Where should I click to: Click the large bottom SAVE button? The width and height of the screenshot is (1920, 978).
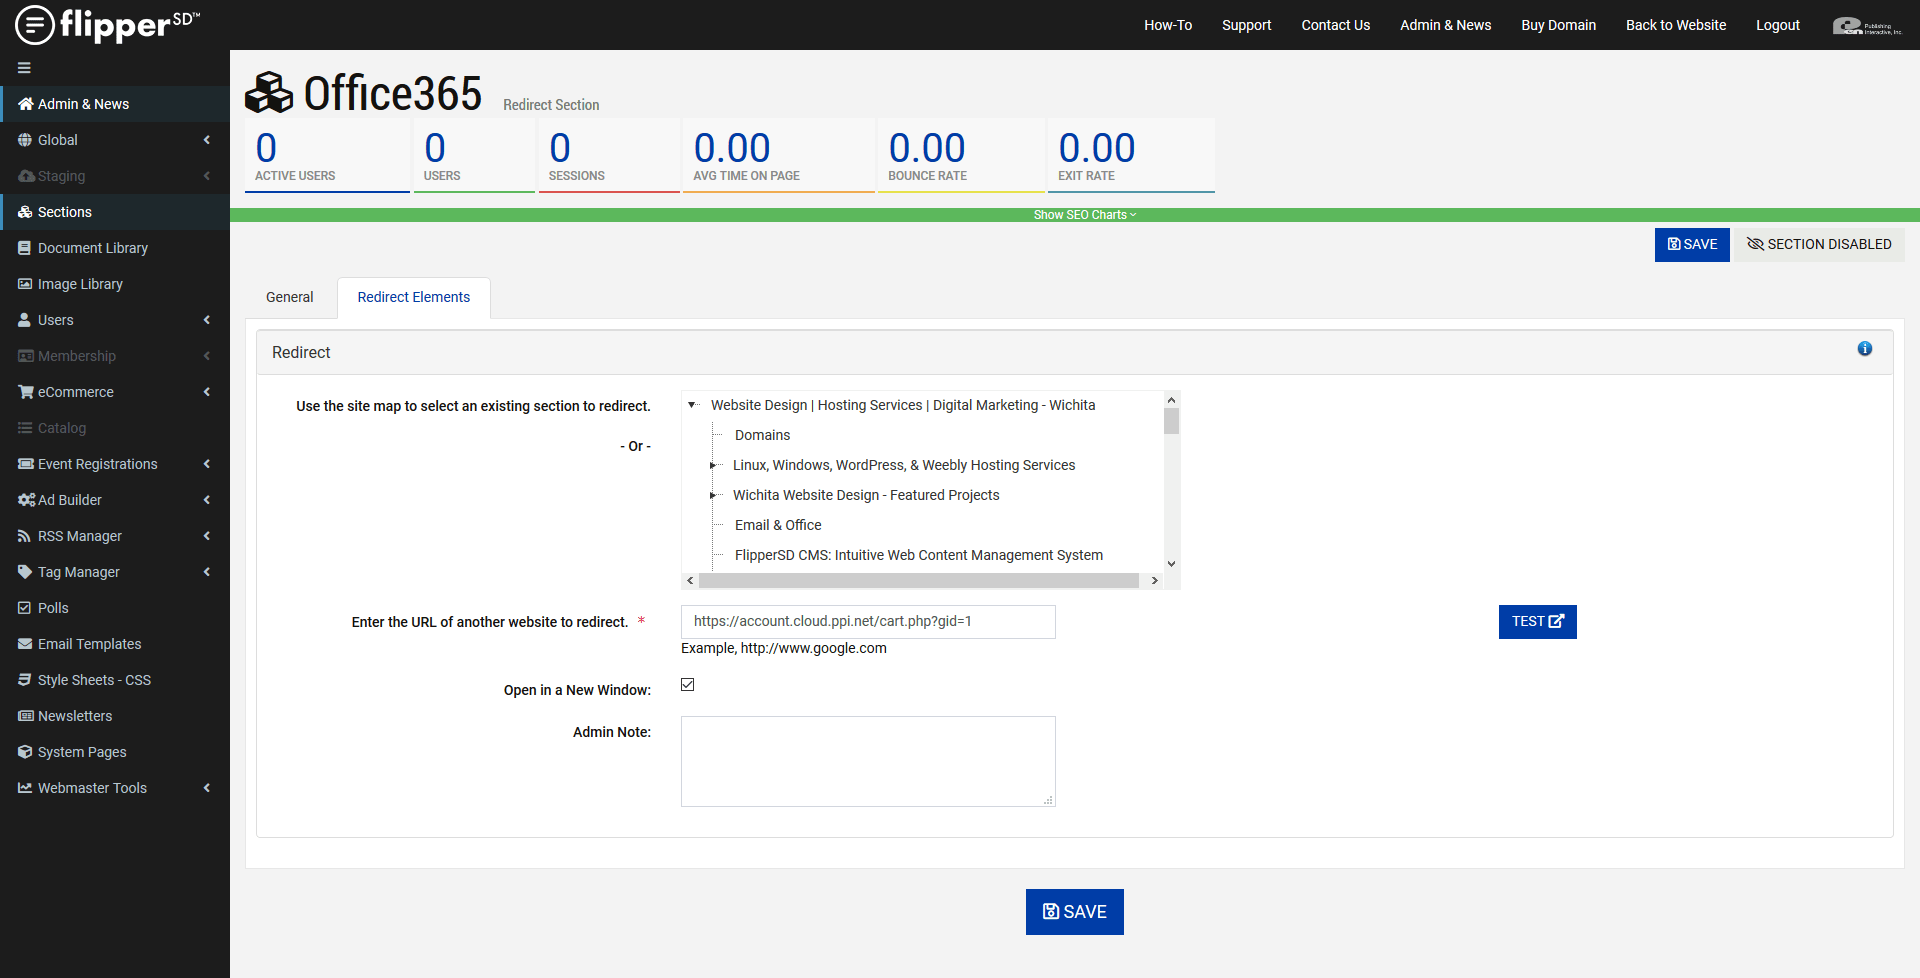coord(1075,912)
